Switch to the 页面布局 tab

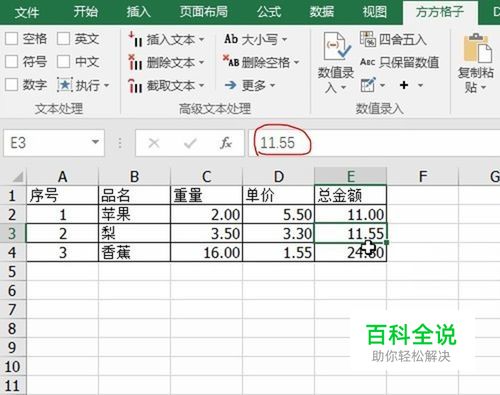[x=204, y=12]
